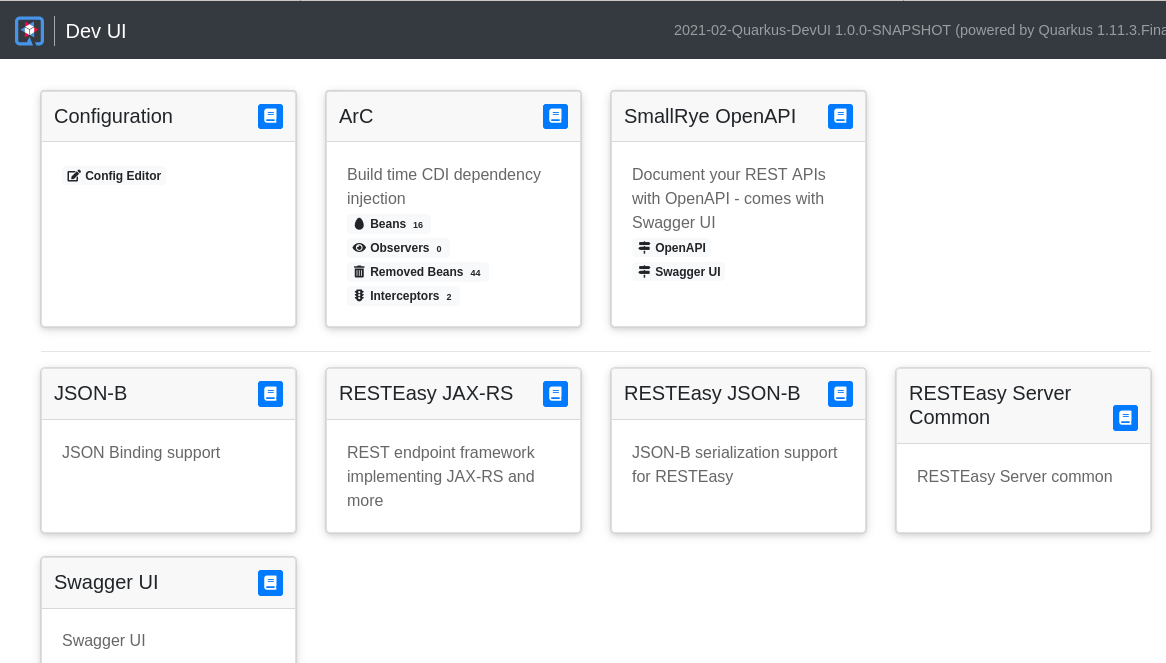Click the OpenAPI signpost icon
1166x663 pixels.
(644, 248)
